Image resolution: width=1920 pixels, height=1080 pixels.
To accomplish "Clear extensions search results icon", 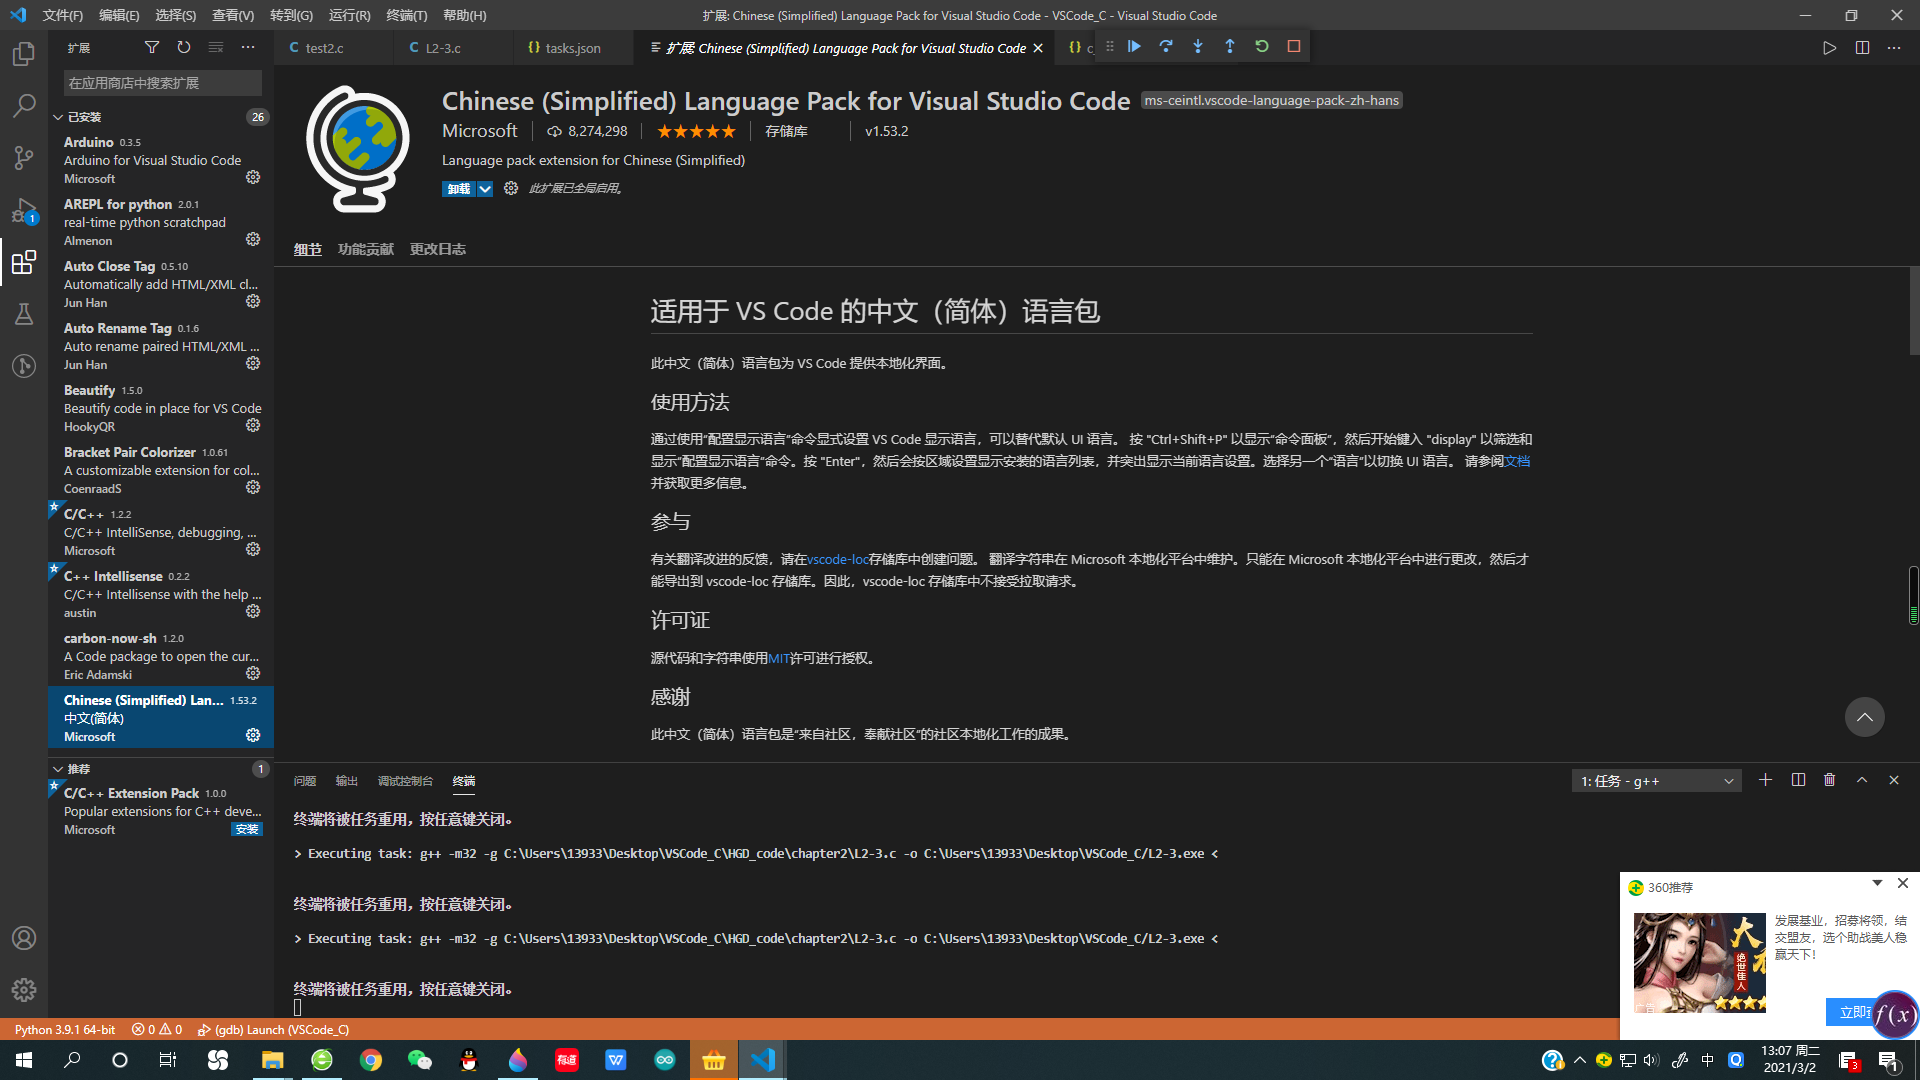I will [x=216, y=47].
